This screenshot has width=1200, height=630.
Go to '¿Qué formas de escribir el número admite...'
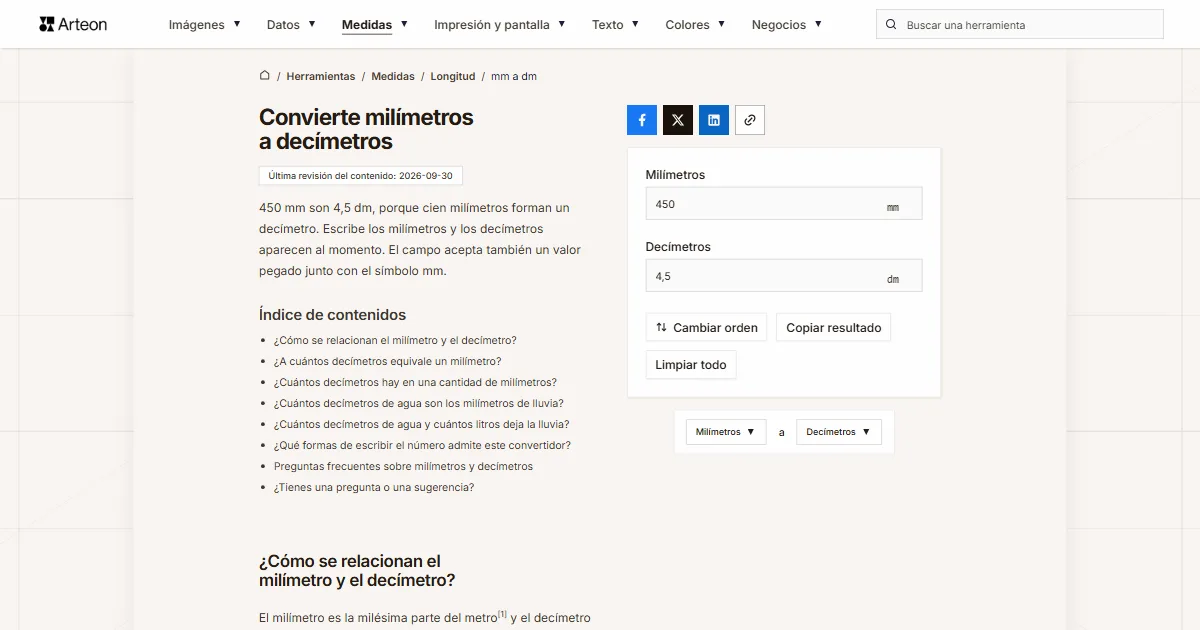[x=422, y=445]
